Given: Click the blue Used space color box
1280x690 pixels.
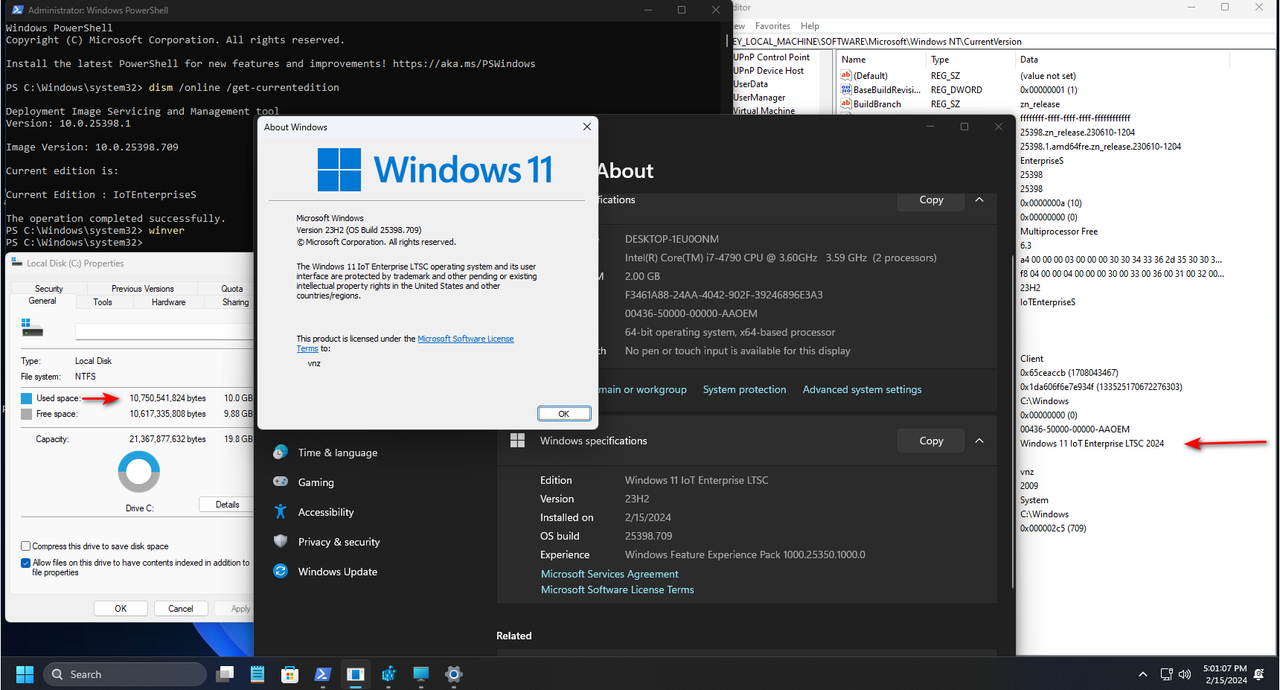Looking at the screenshot, I should pos(27,398).
